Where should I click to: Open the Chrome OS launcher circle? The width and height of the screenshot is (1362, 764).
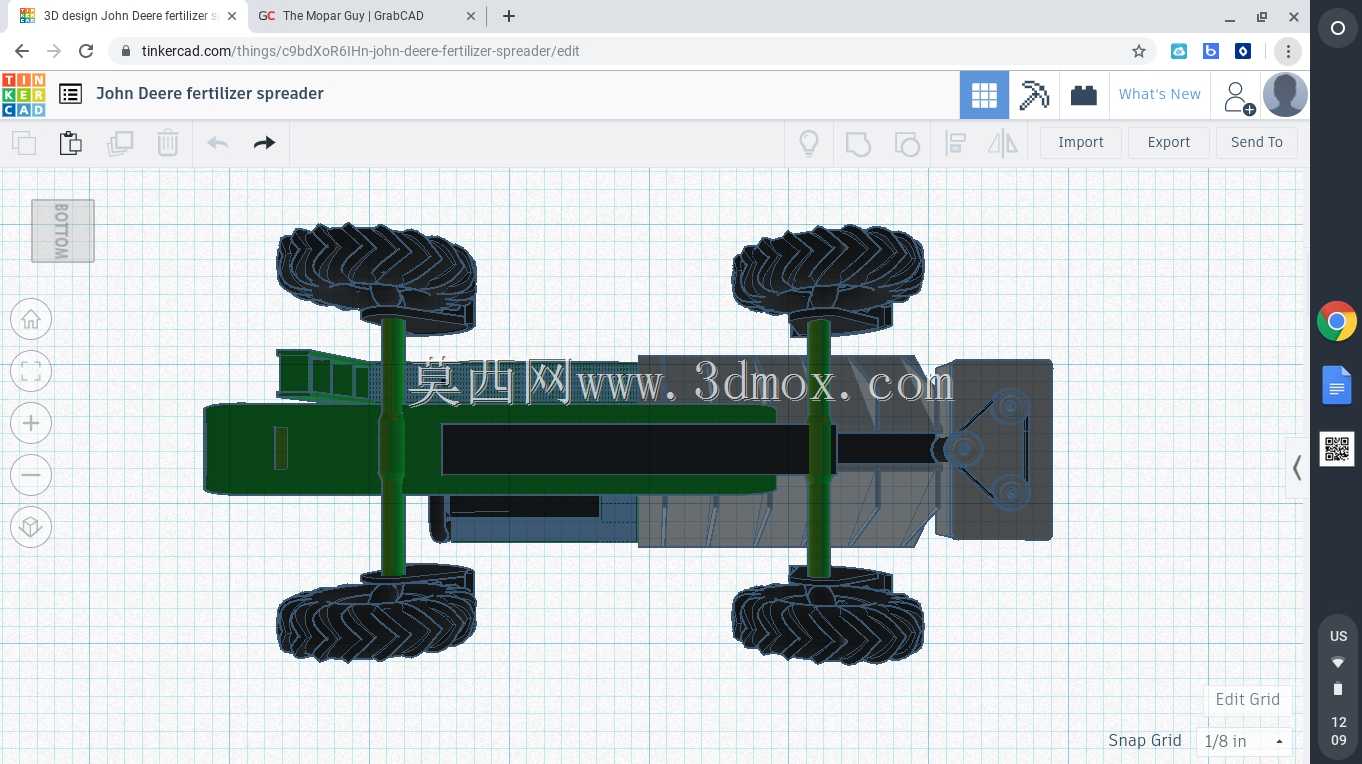[1337, 29]
